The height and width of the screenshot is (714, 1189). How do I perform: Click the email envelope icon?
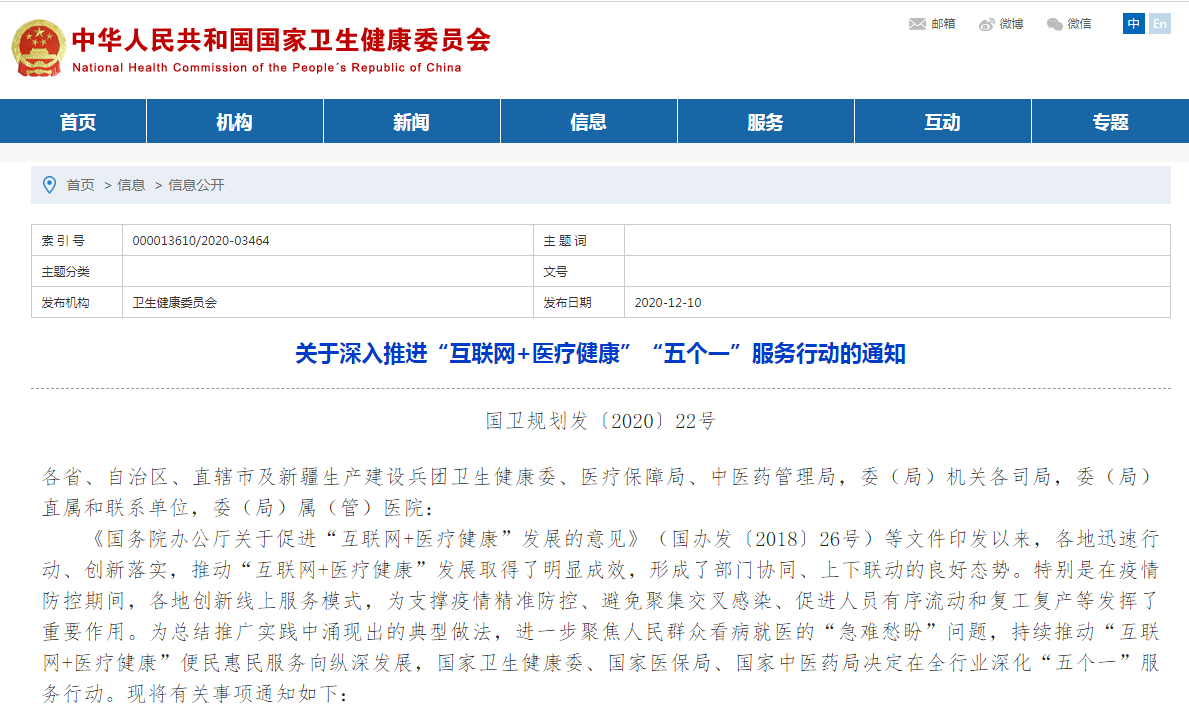917,24
